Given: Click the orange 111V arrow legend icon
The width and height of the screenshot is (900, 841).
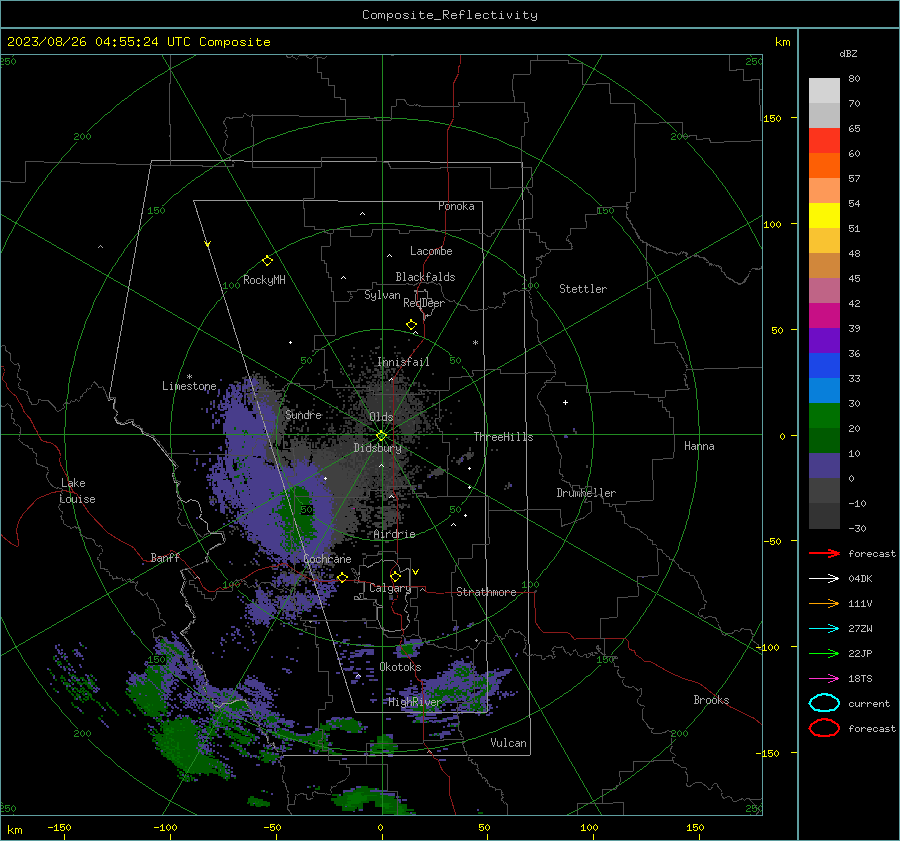Looking at the screenshot, I should coord(824,603).
